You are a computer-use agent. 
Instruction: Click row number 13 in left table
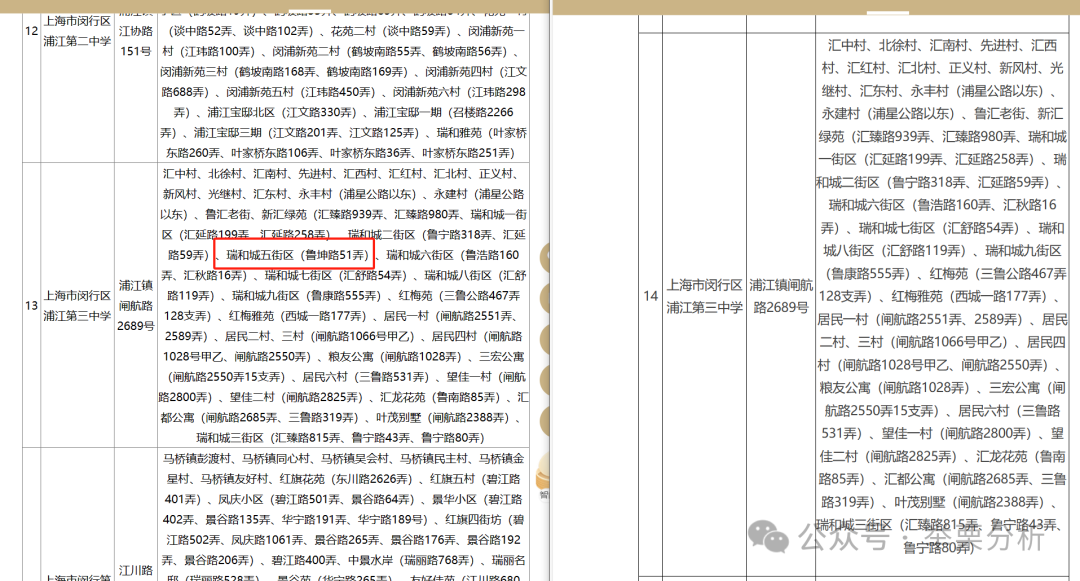point(31,305)
